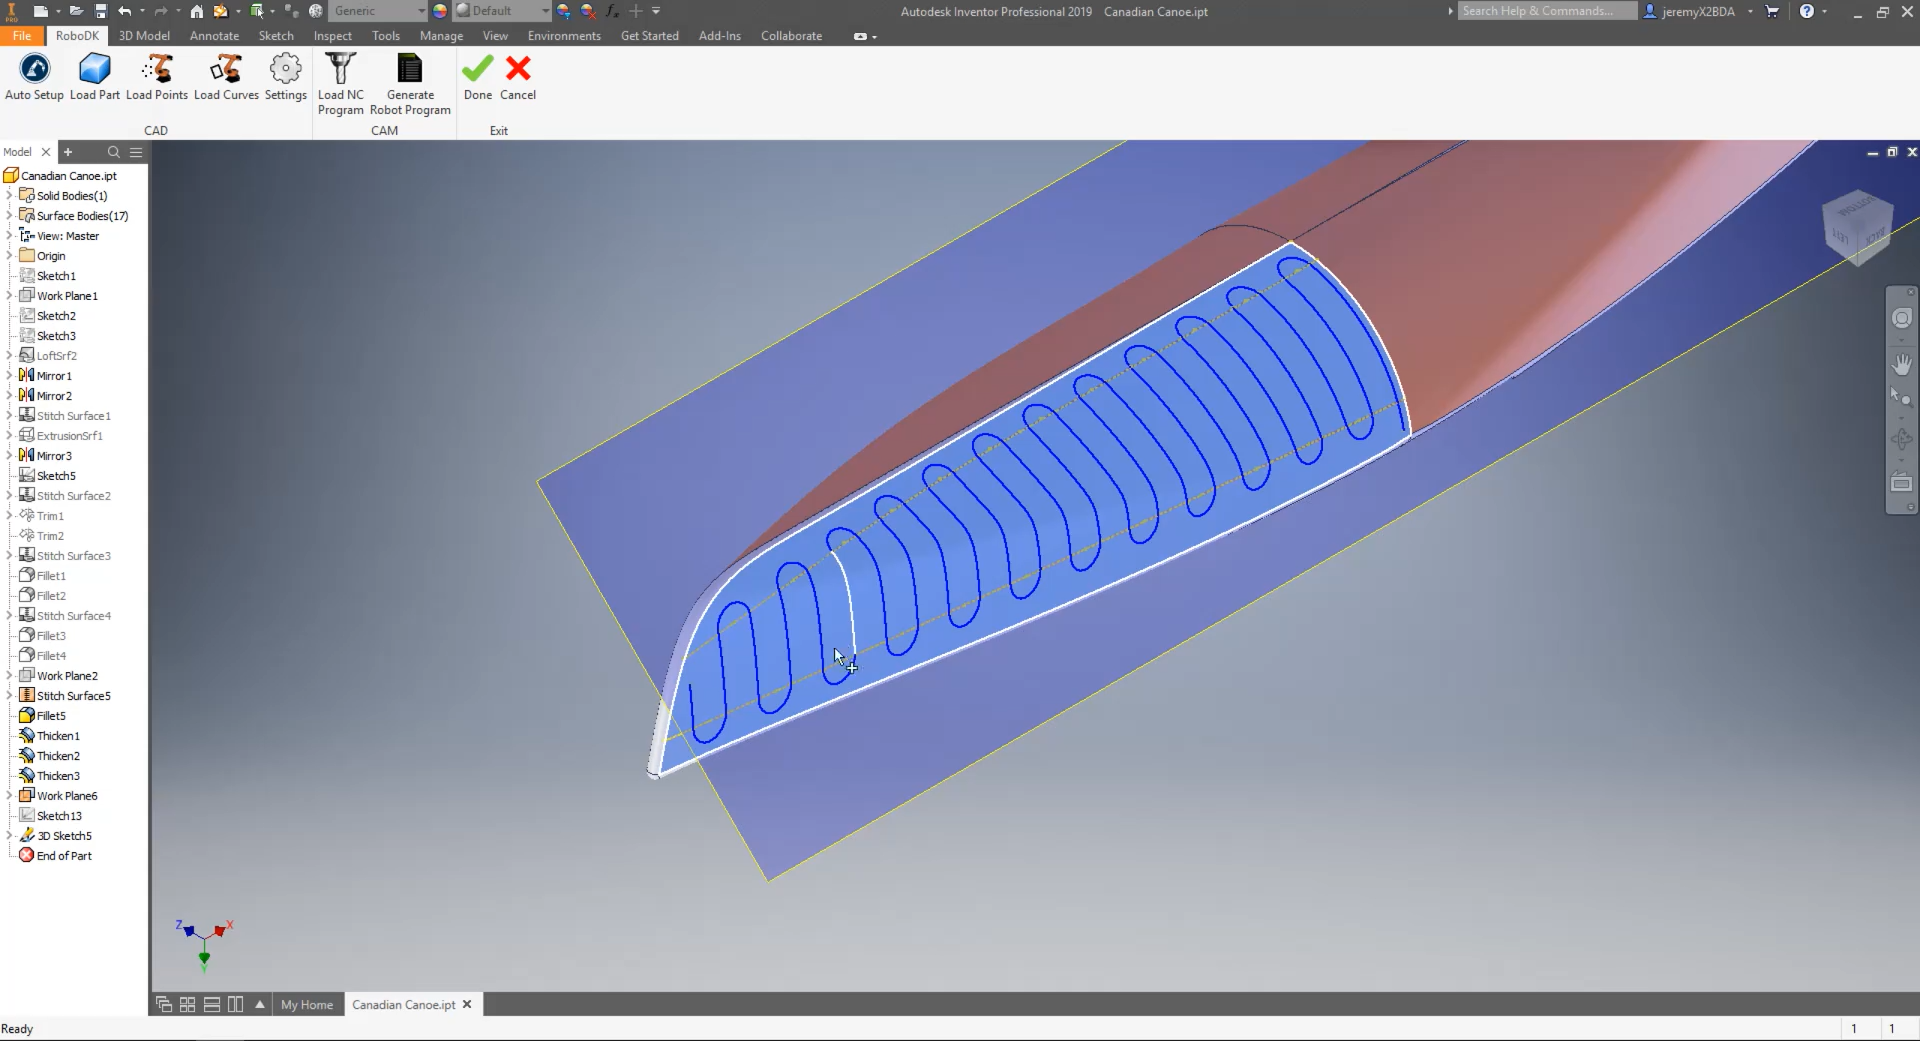Open the Inspect ribbon tab
This screenshot has height=1041, width=1920.
[332, 36]
